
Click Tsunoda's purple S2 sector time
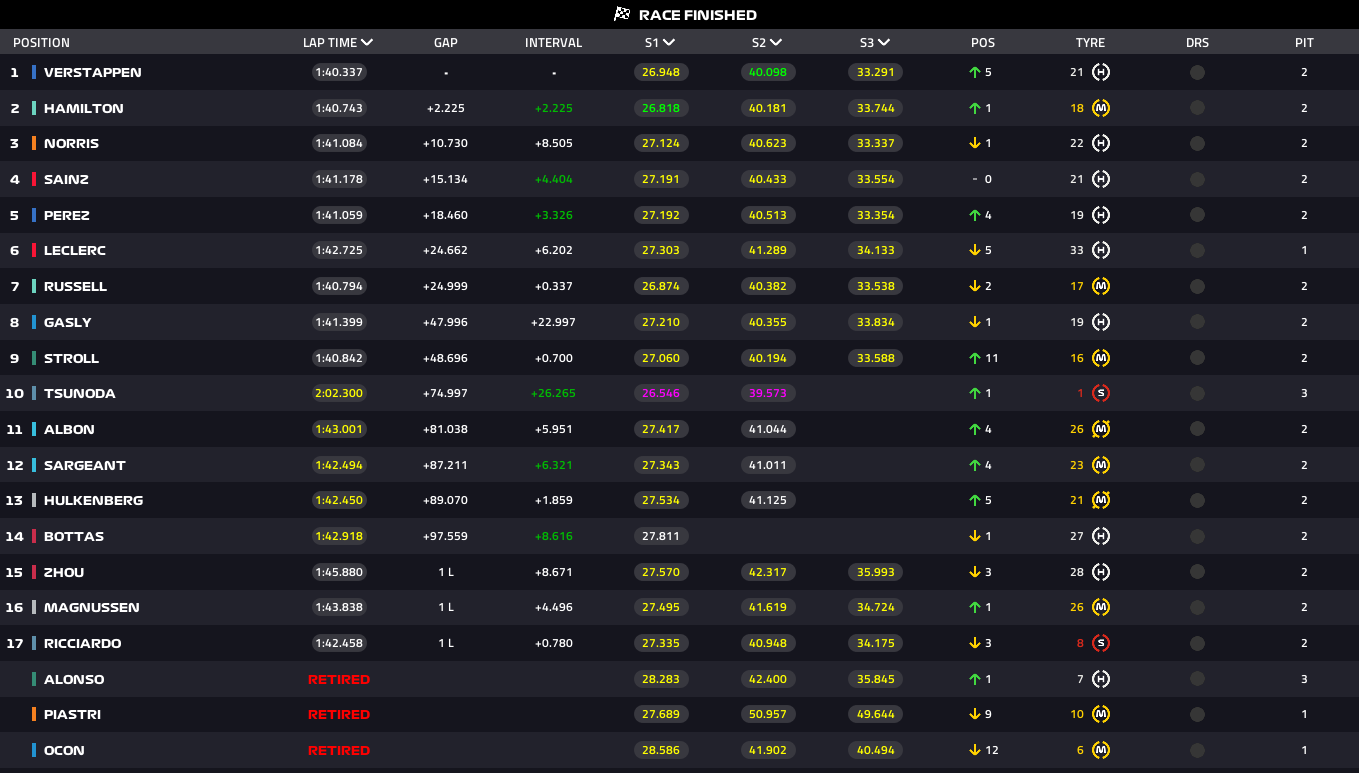pos(767,393)
